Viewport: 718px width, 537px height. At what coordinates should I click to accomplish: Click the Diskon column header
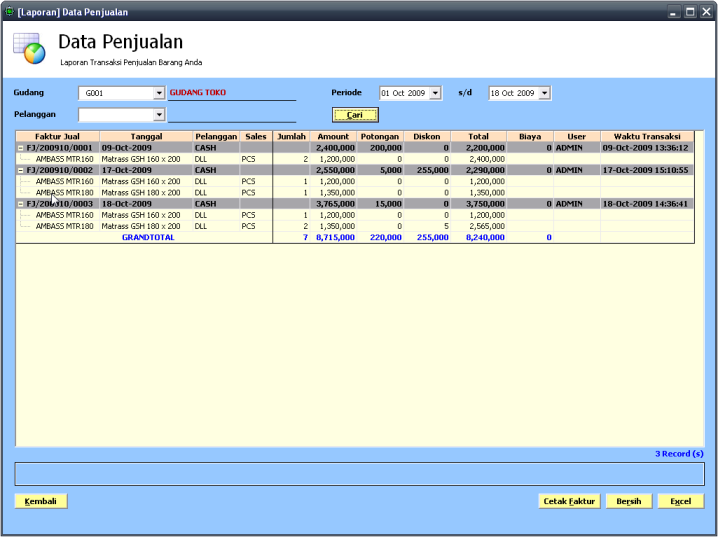tap(427, 136)
